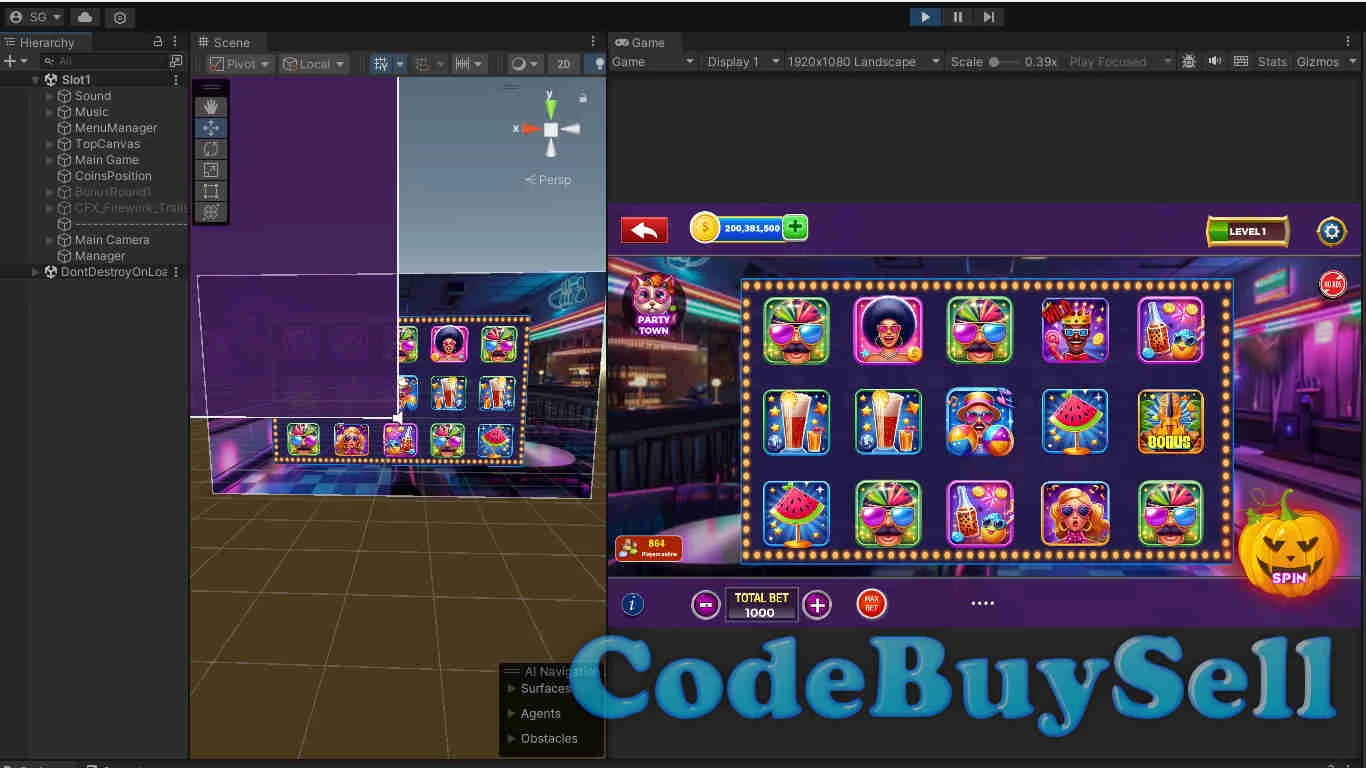This screenshot has height=768, width=1366.
Task: Open the create object plus dropdown in Hierarchy
Action: pyautogui.click(x=15, y=61)
